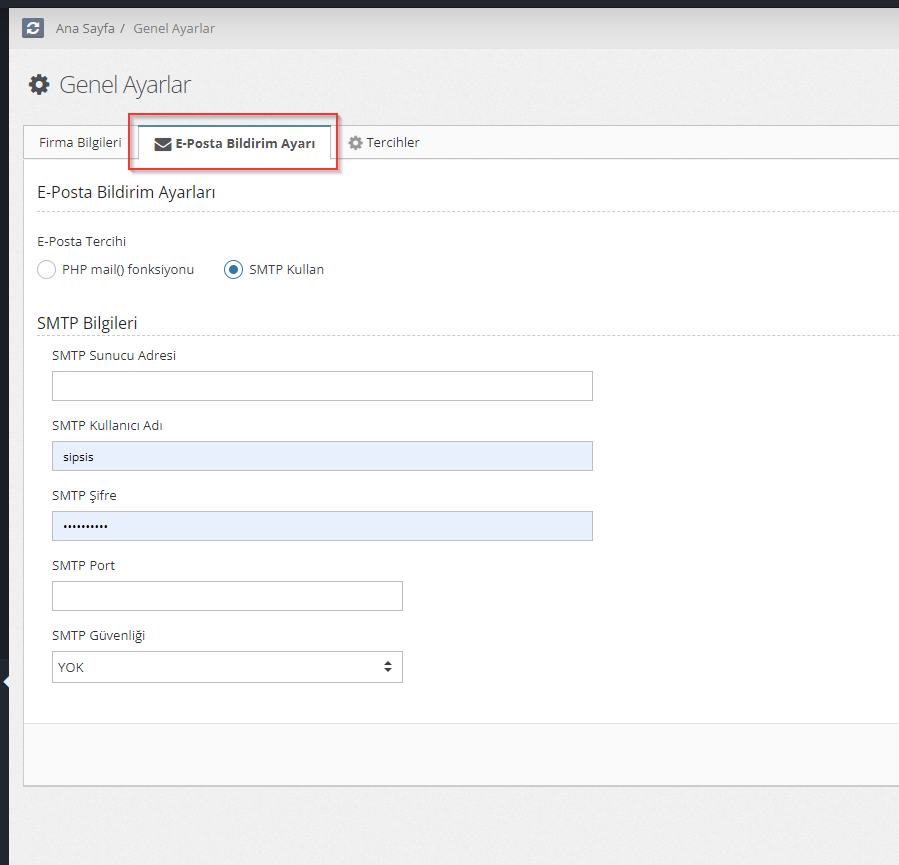Open the SMTP Güvenliği dropdown showing YOK
This screenshot has height=865, width=899.
[x=227, y=667]
